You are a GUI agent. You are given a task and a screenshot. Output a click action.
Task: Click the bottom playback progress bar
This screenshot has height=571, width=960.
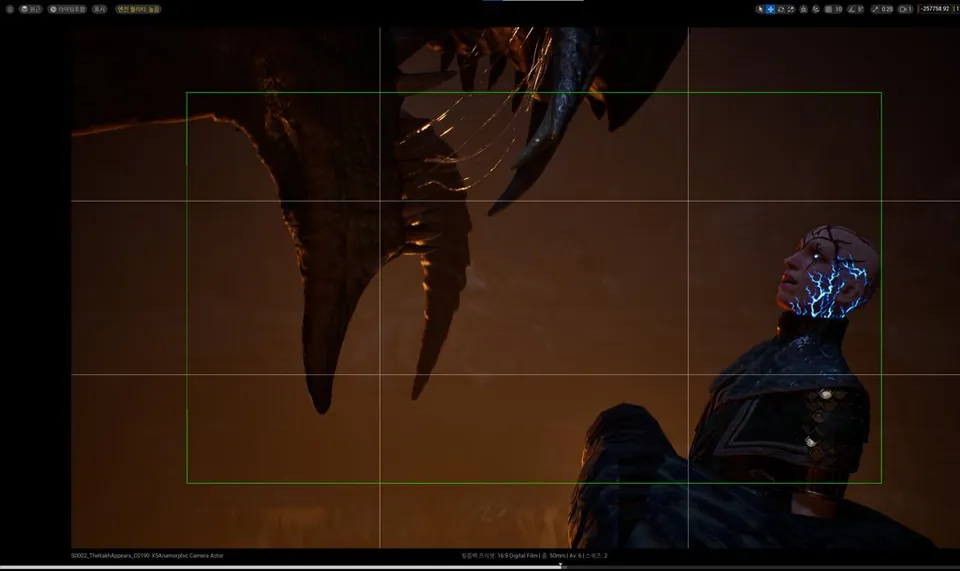[x=480, y=568]
